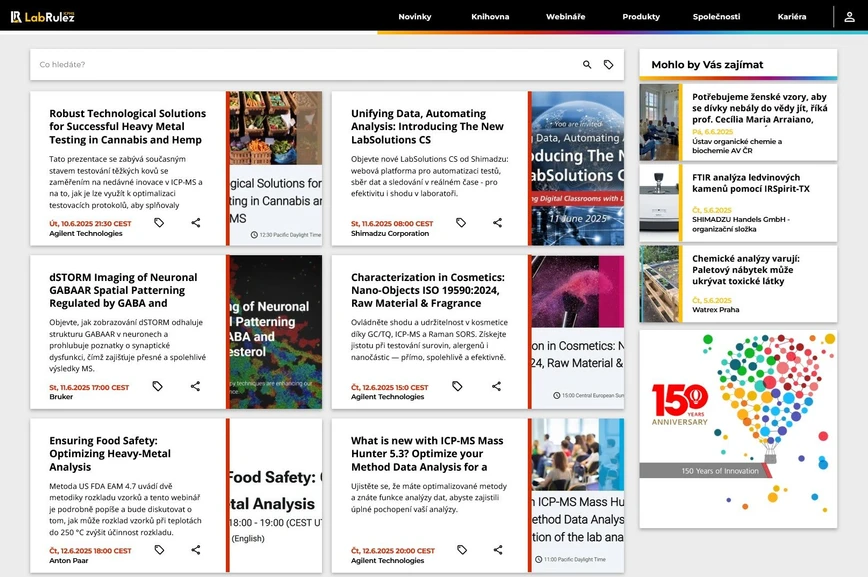The width and height of the screenshot is (868, 577).
Task: Click tag icon on ICP-MS Mass Hunter card
Action: (x=462, y=550)
